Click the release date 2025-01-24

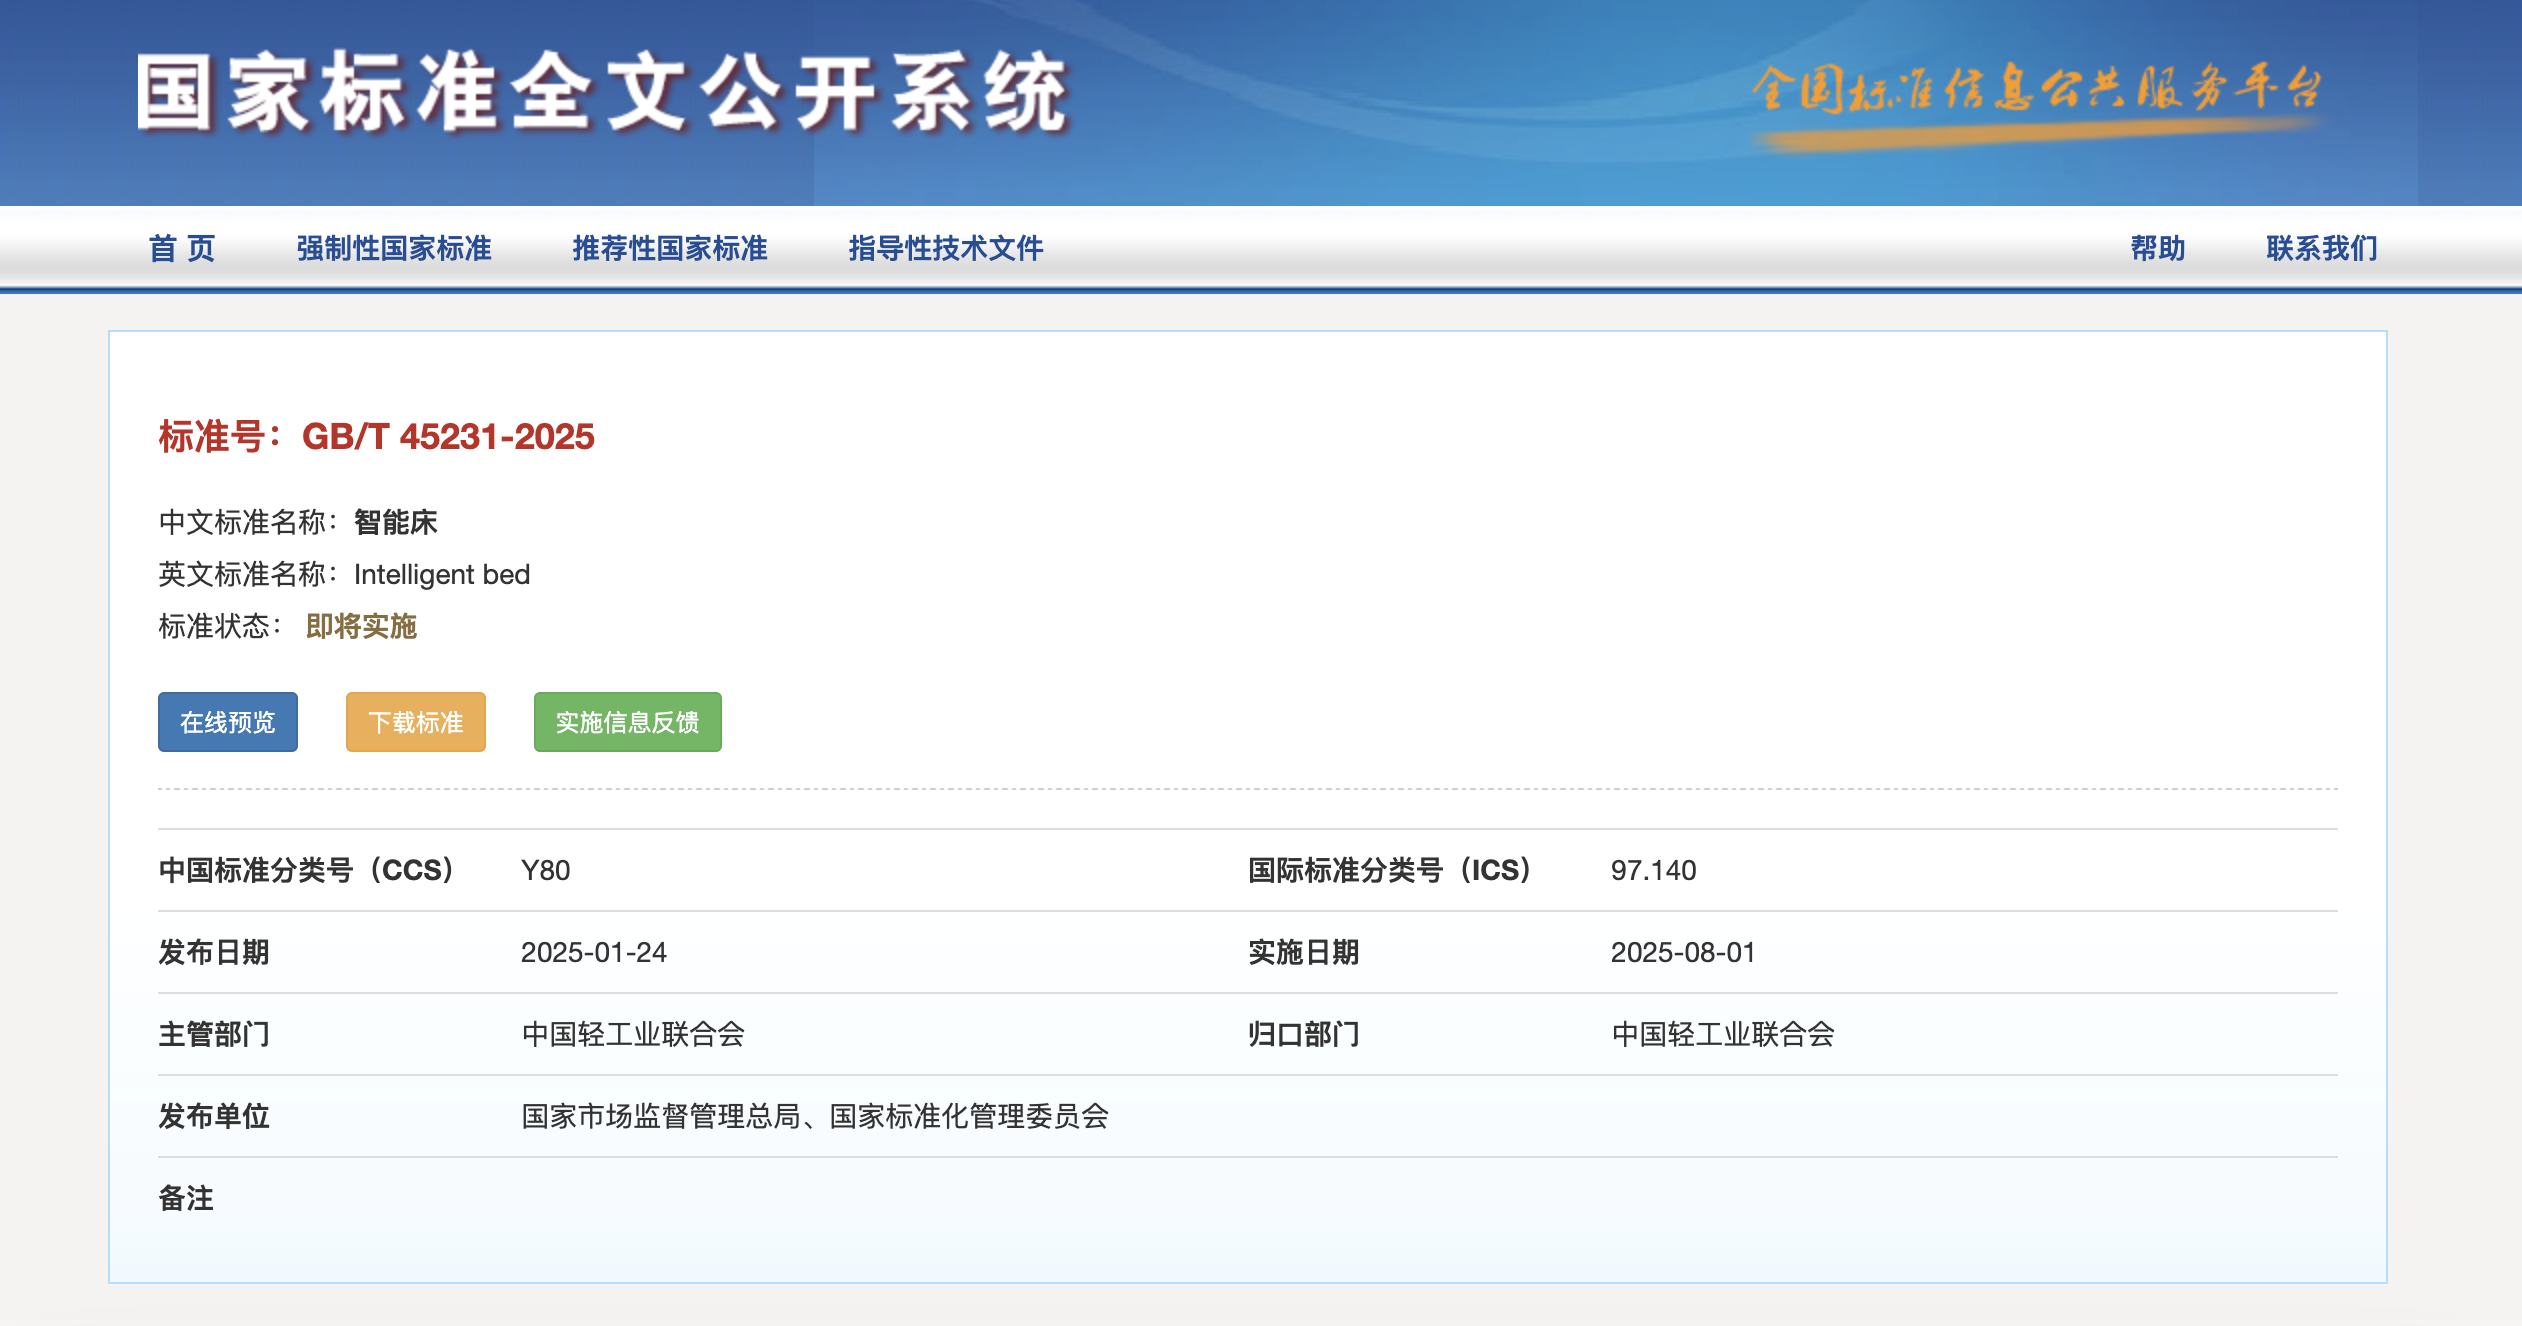pos(594,952)
